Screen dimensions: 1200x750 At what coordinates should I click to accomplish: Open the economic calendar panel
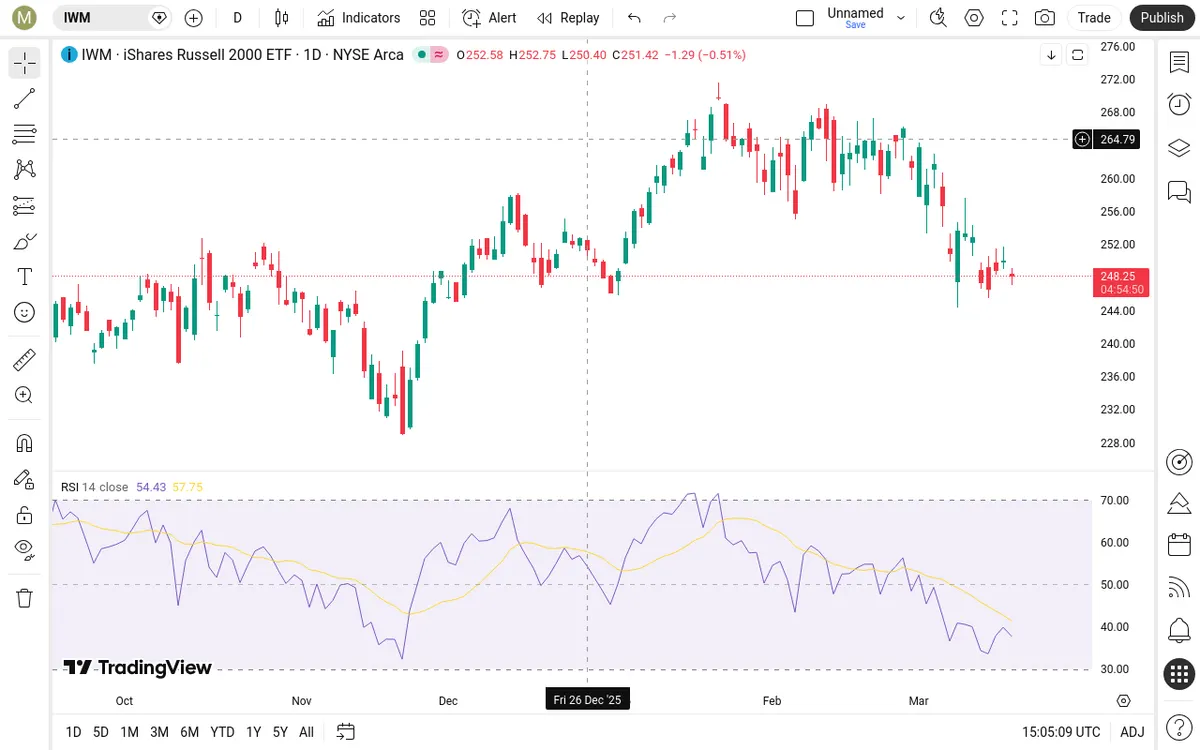[x=1179, y=545]
